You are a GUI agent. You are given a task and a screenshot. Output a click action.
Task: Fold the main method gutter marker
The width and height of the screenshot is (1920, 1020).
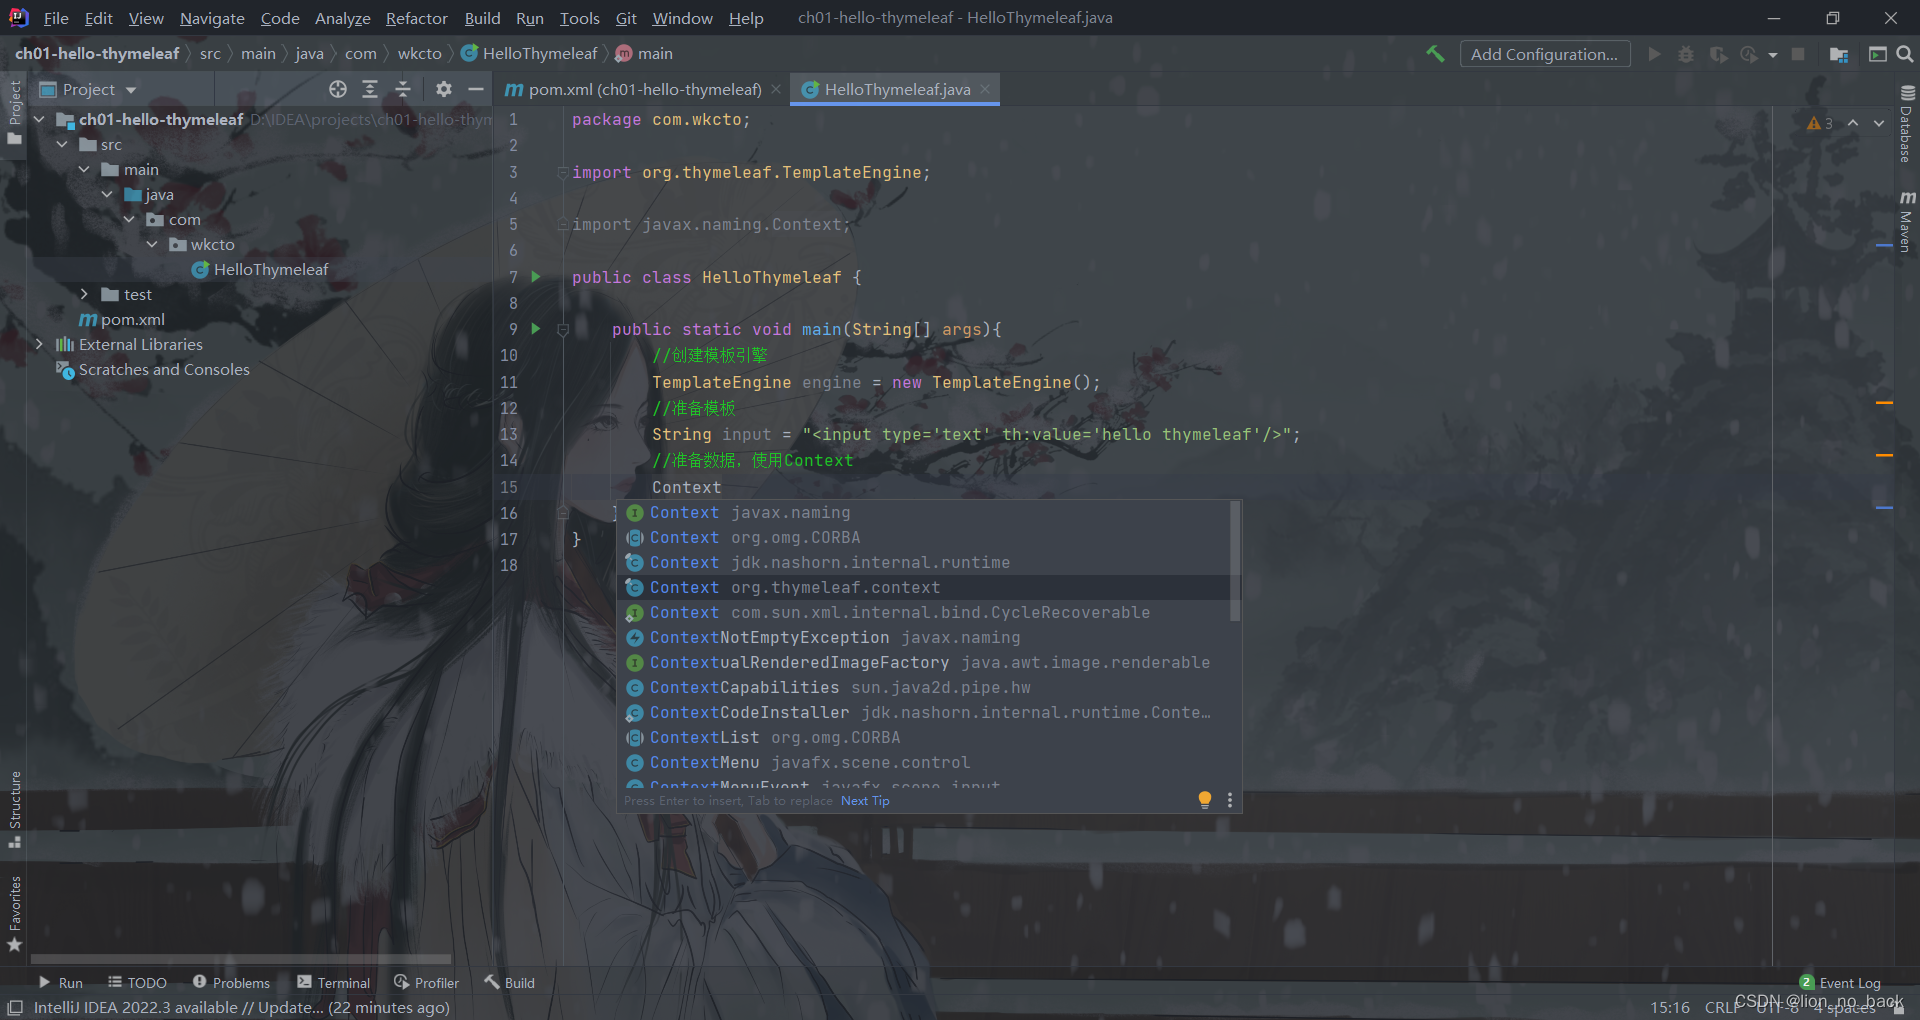tap(563, 329)
